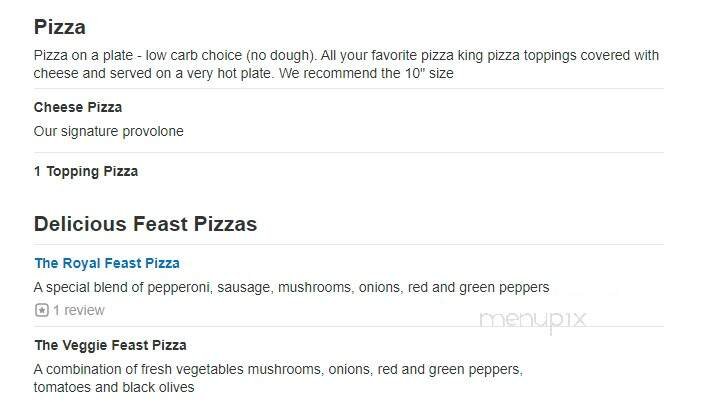Image resolution: width=712 pixels, height=402 pixels.
Task: Select the 1 Topping Pizza item
Action: pyautogui.click(x=86, y=171)
